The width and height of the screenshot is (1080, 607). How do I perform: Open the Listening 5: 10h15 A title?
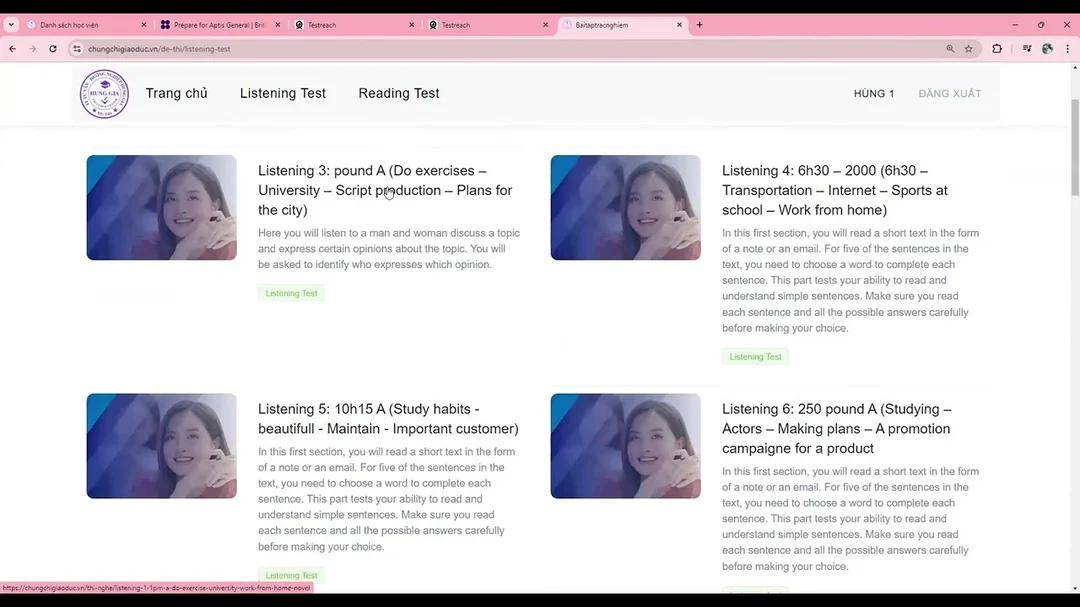pos(388,419)
